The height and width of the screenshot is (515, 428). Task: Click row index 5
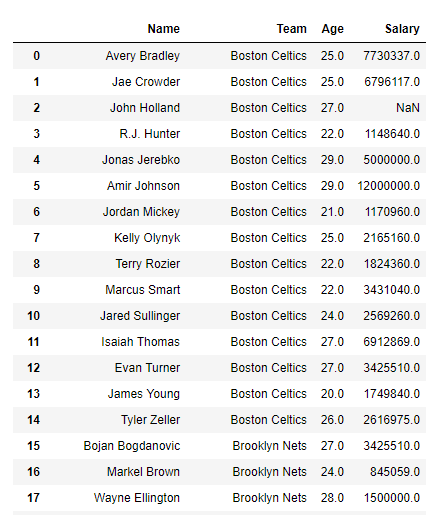point(36,186)
